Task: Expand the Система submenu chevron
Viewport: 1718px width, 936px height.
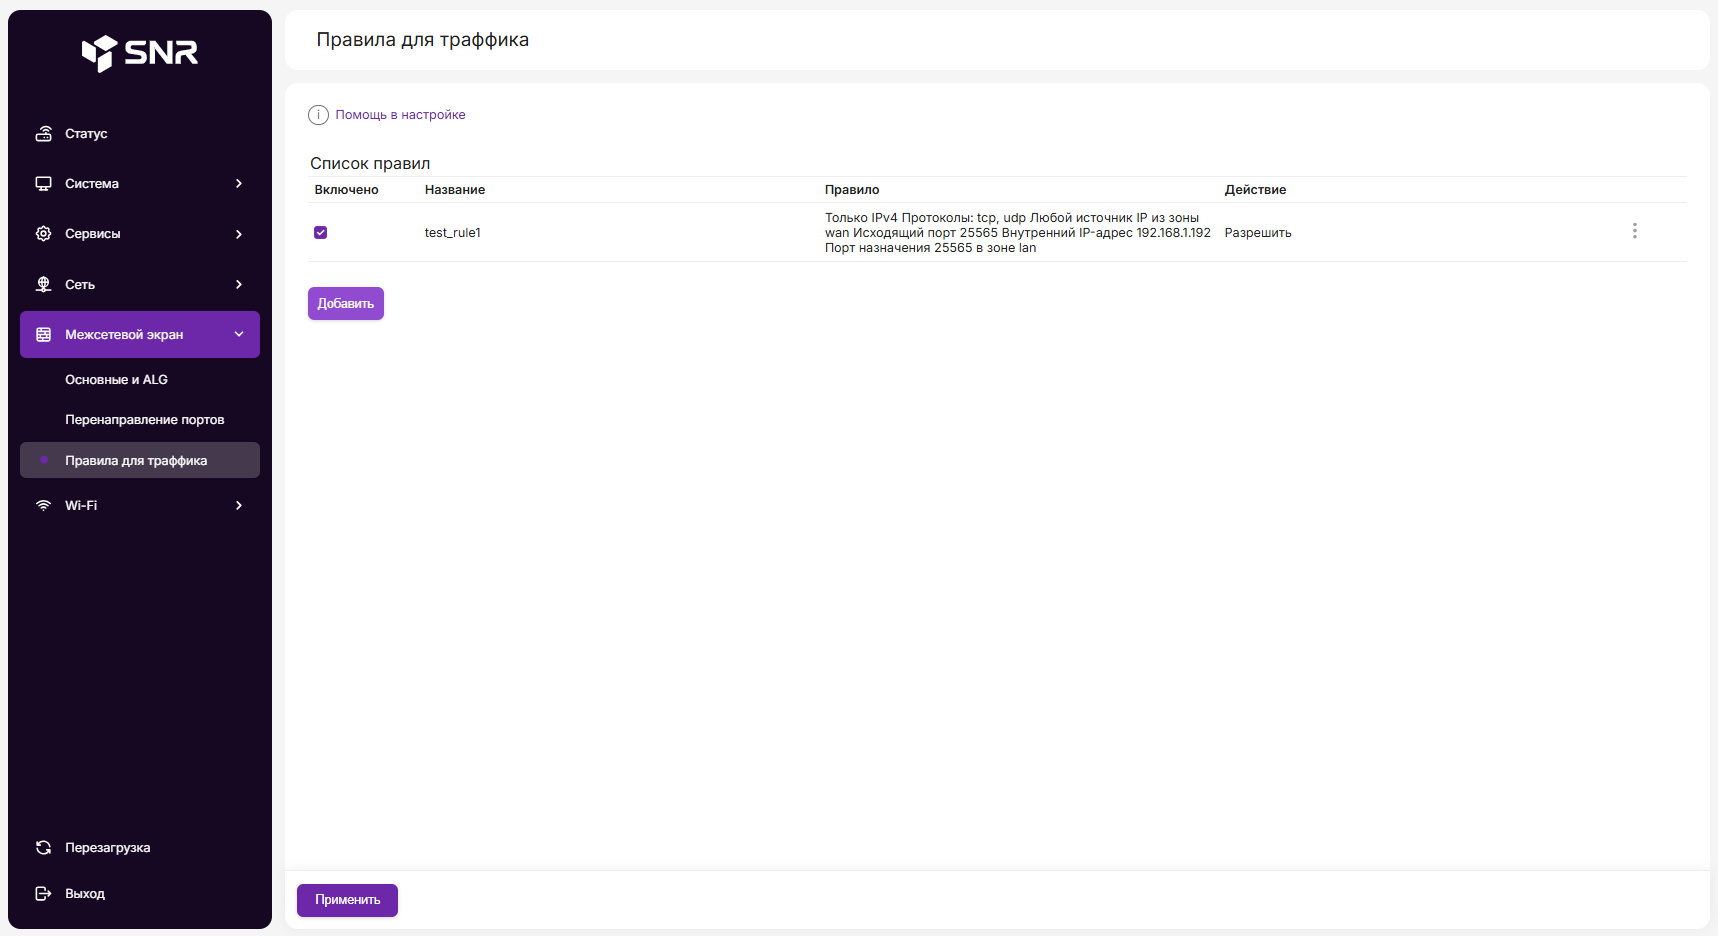Action: tap(239, 184)
